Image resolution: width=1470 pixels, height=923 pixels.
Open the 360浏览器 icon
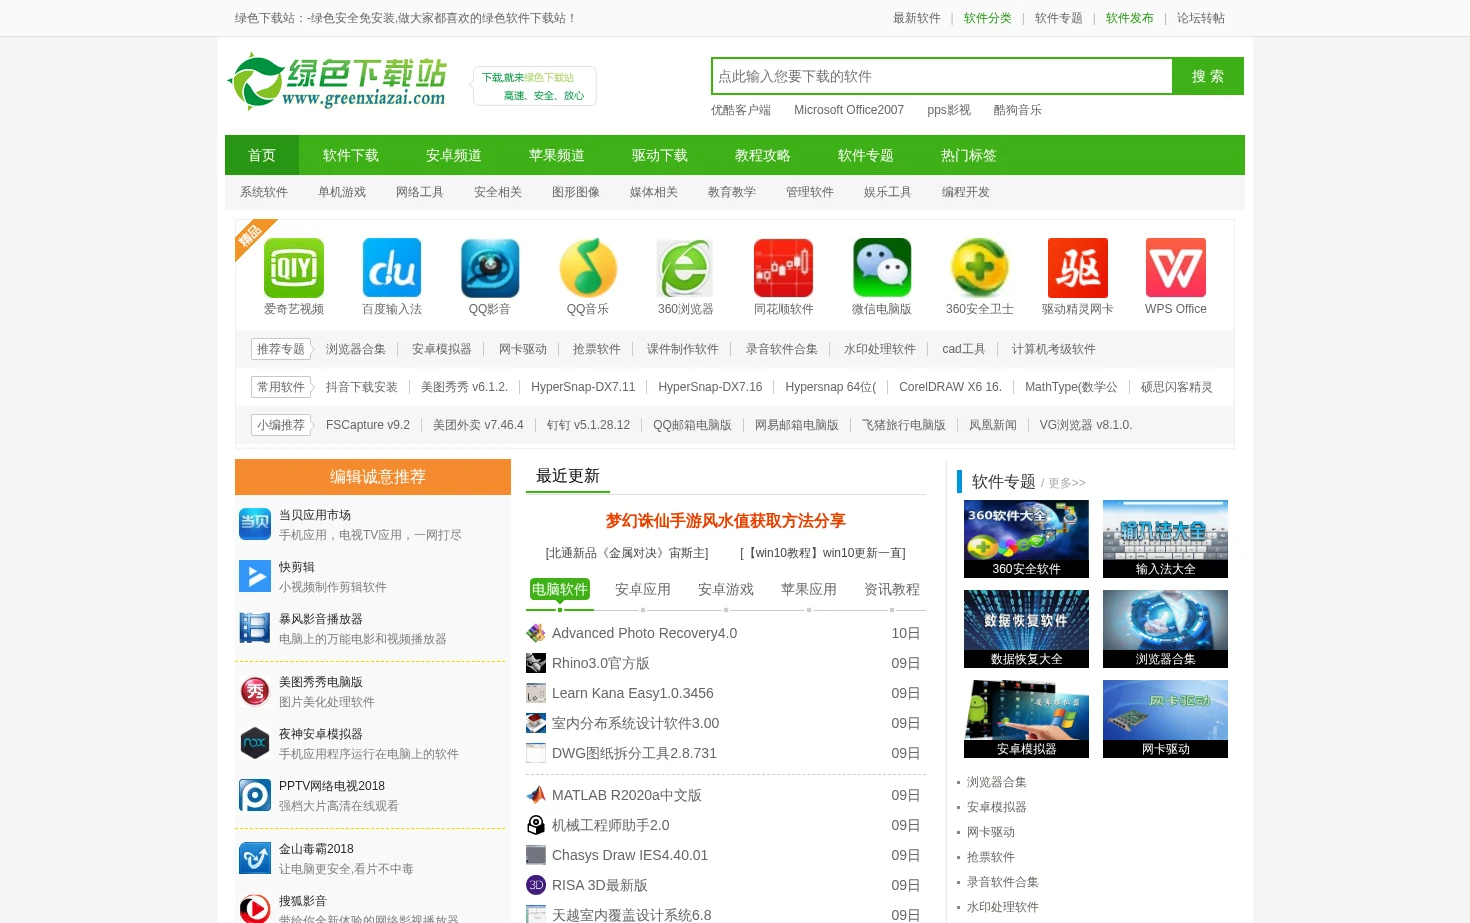(x=686, y=268)
